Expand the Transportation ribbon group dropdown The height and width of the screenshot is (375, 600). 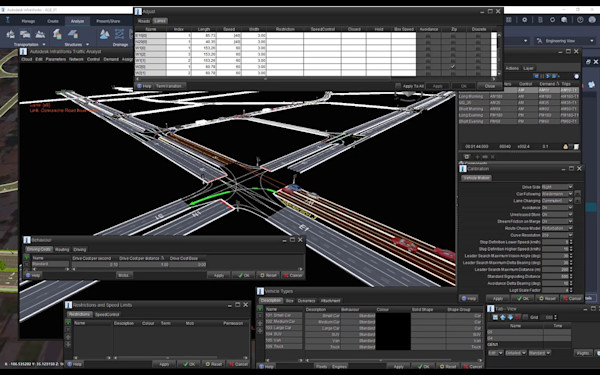tap(44, 45)
